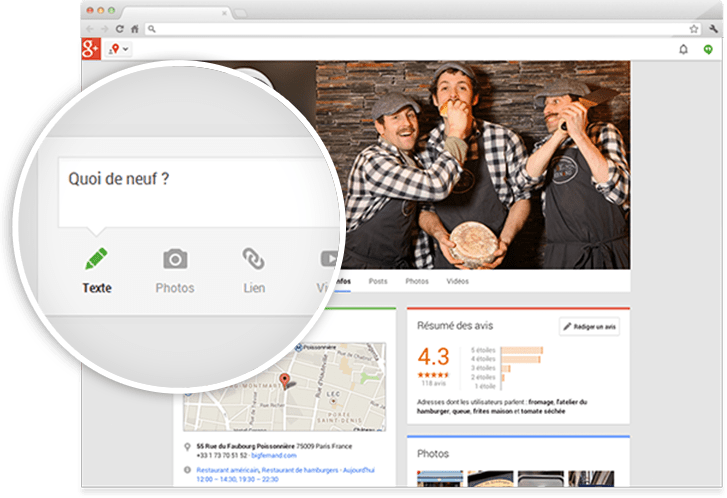The height and width of the screenshot is (498, 727).
Task: Switch to the Photos tab
Action: click(417, 282)
